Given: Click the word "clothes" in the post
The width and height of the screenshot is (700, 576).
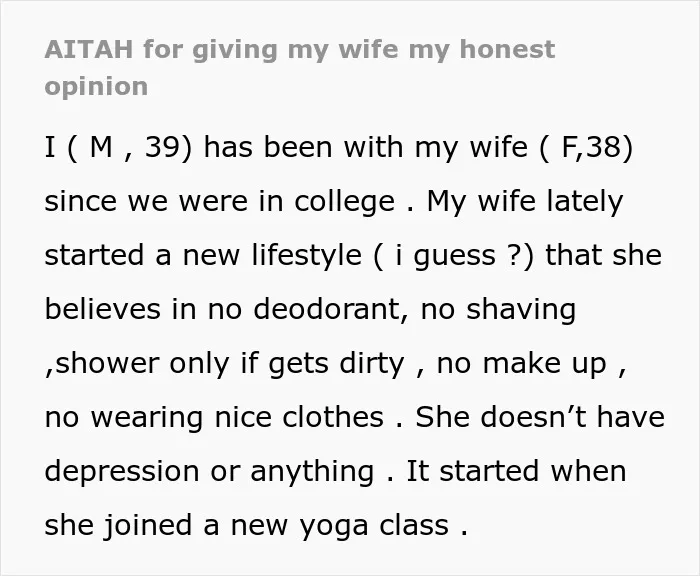Looking at the screenshot, I should coord(333,417).
